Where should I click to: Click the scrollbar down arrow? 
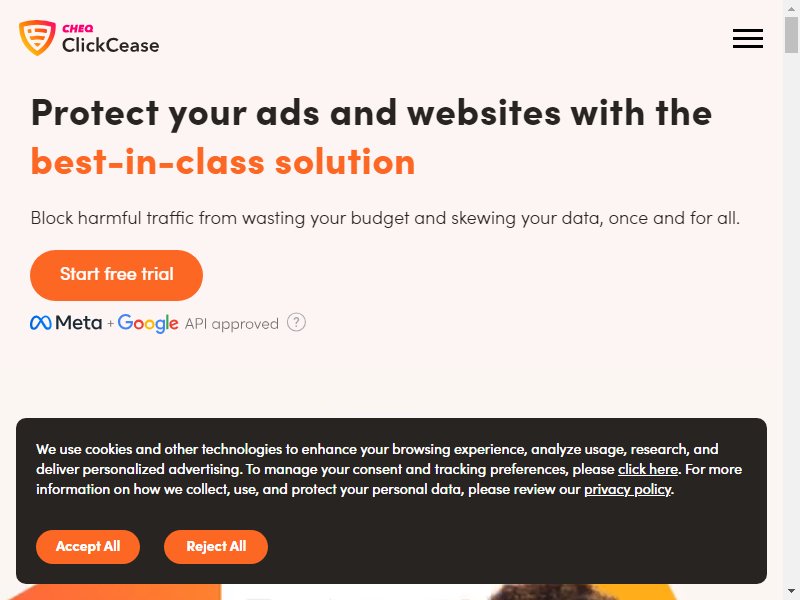[x=791, y=592]
